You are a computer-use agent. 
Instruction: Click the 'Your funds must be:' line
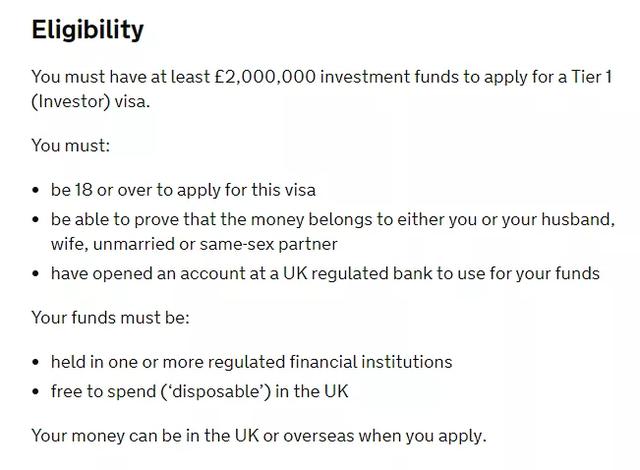tap(111, 318)
